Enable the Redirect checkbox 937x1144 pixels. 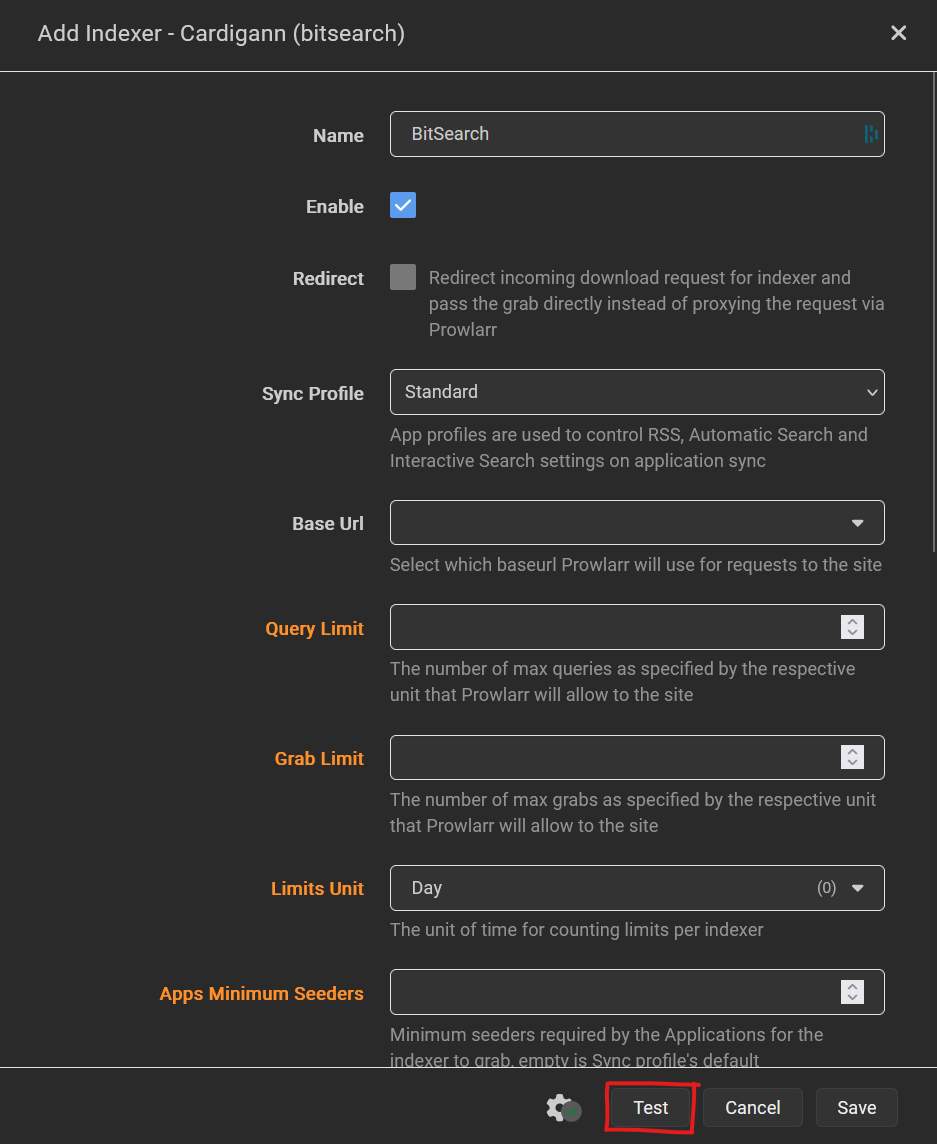[x=403, y=278]
